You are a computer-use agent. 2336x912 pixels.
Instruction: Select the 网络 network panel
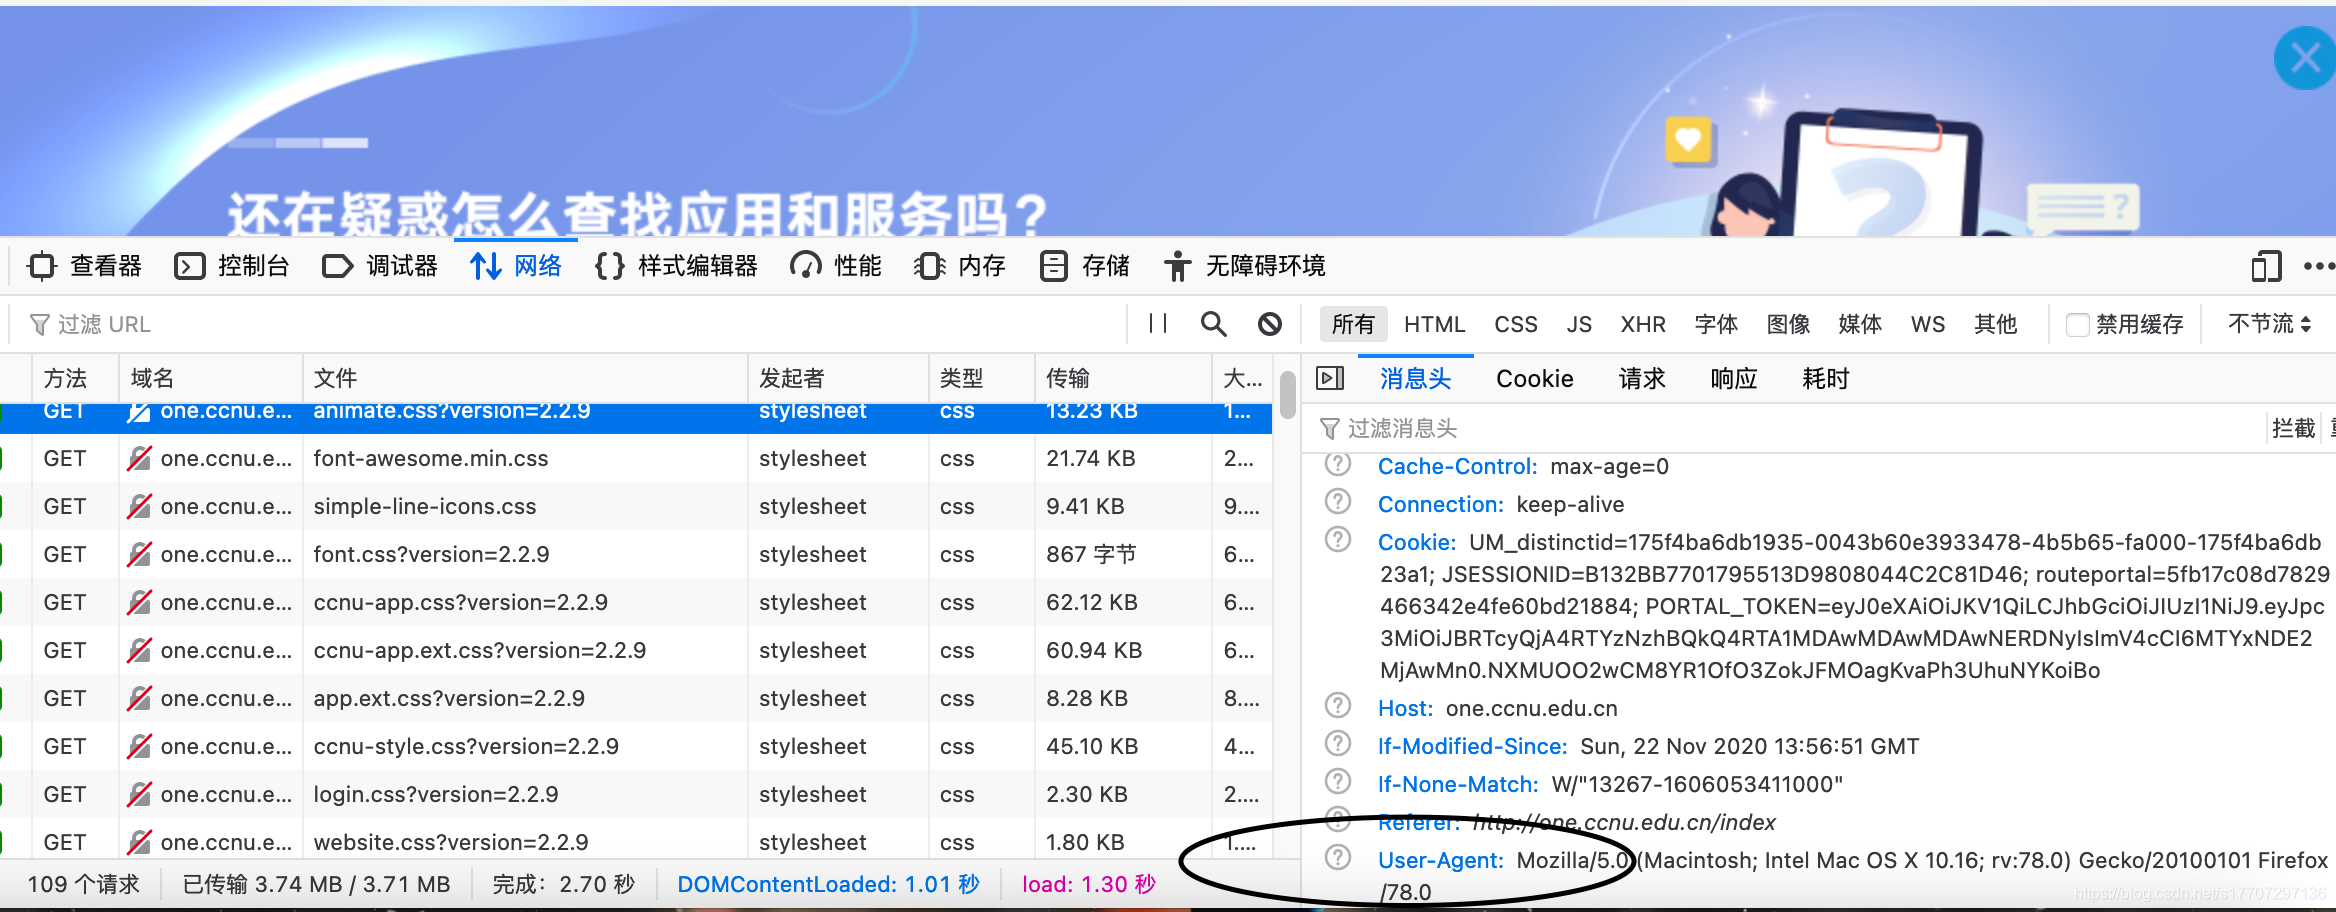tap(516, 266)
